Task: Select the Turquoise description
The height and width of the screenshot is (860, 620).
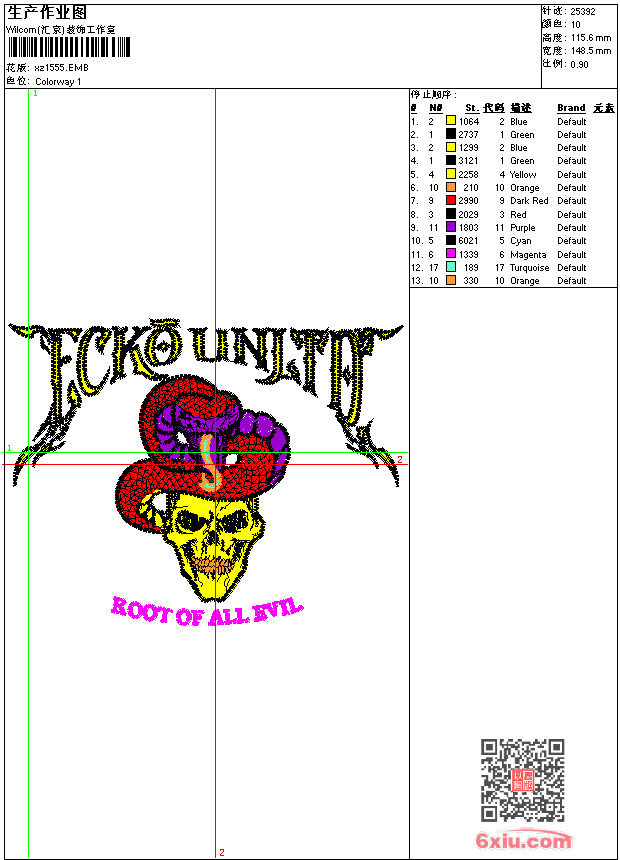Action: pos(529,268)
